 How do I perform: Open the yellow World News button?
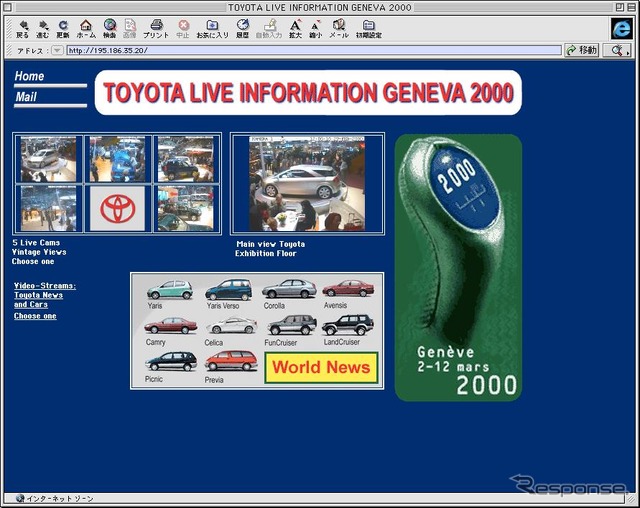click(x=321, y=368)
